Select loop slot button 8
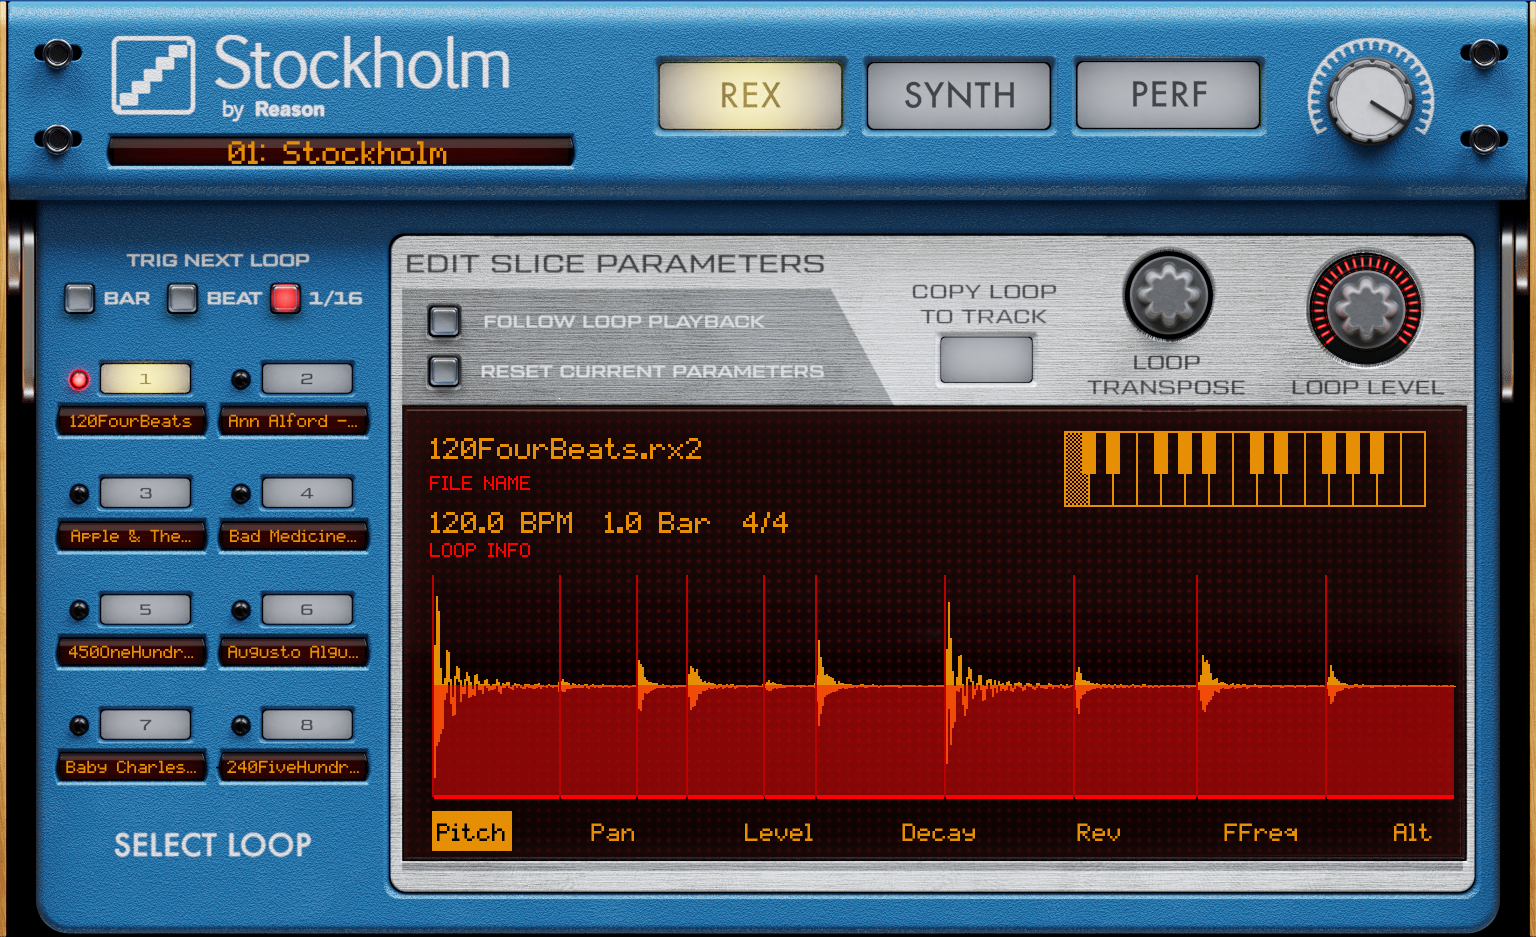The image size is (1536, 937). 307,724
